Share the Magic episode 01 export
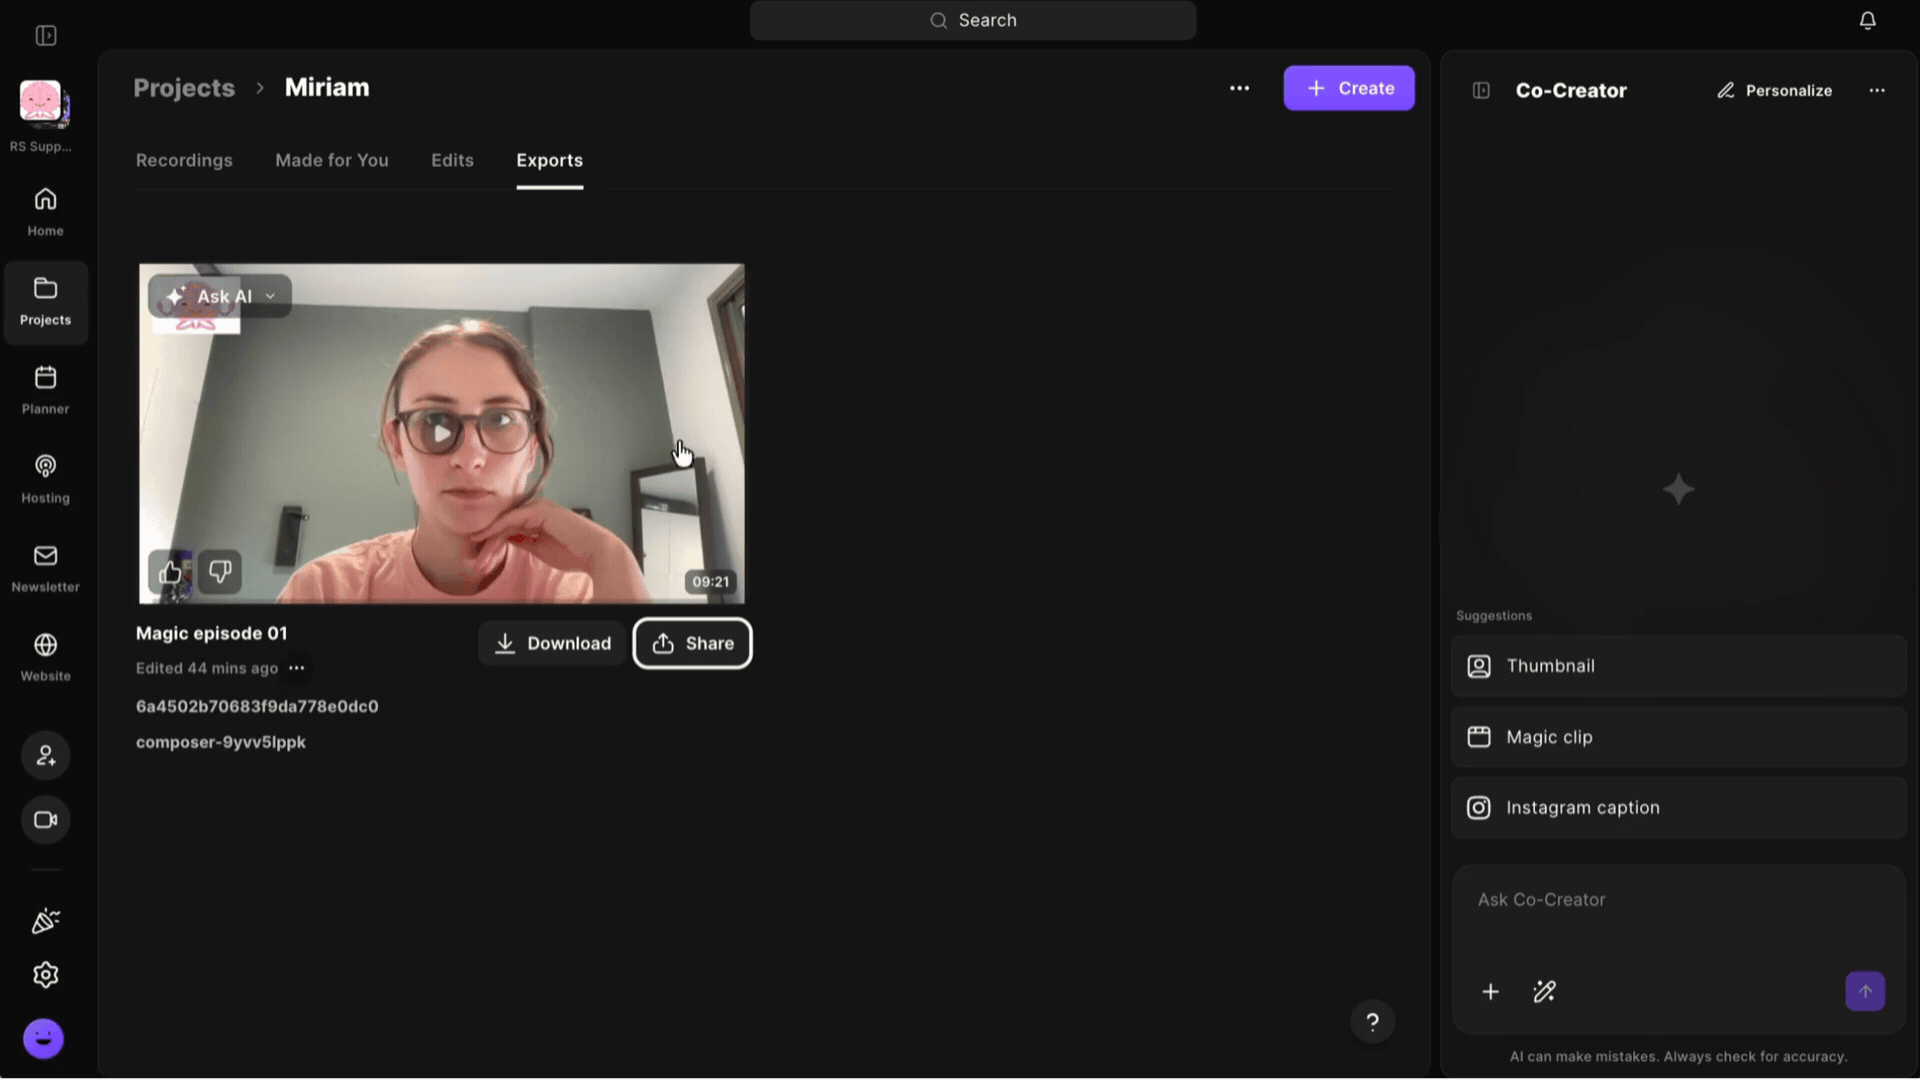The width and height of the screenshot is (1920, 1080). point(692,644)
